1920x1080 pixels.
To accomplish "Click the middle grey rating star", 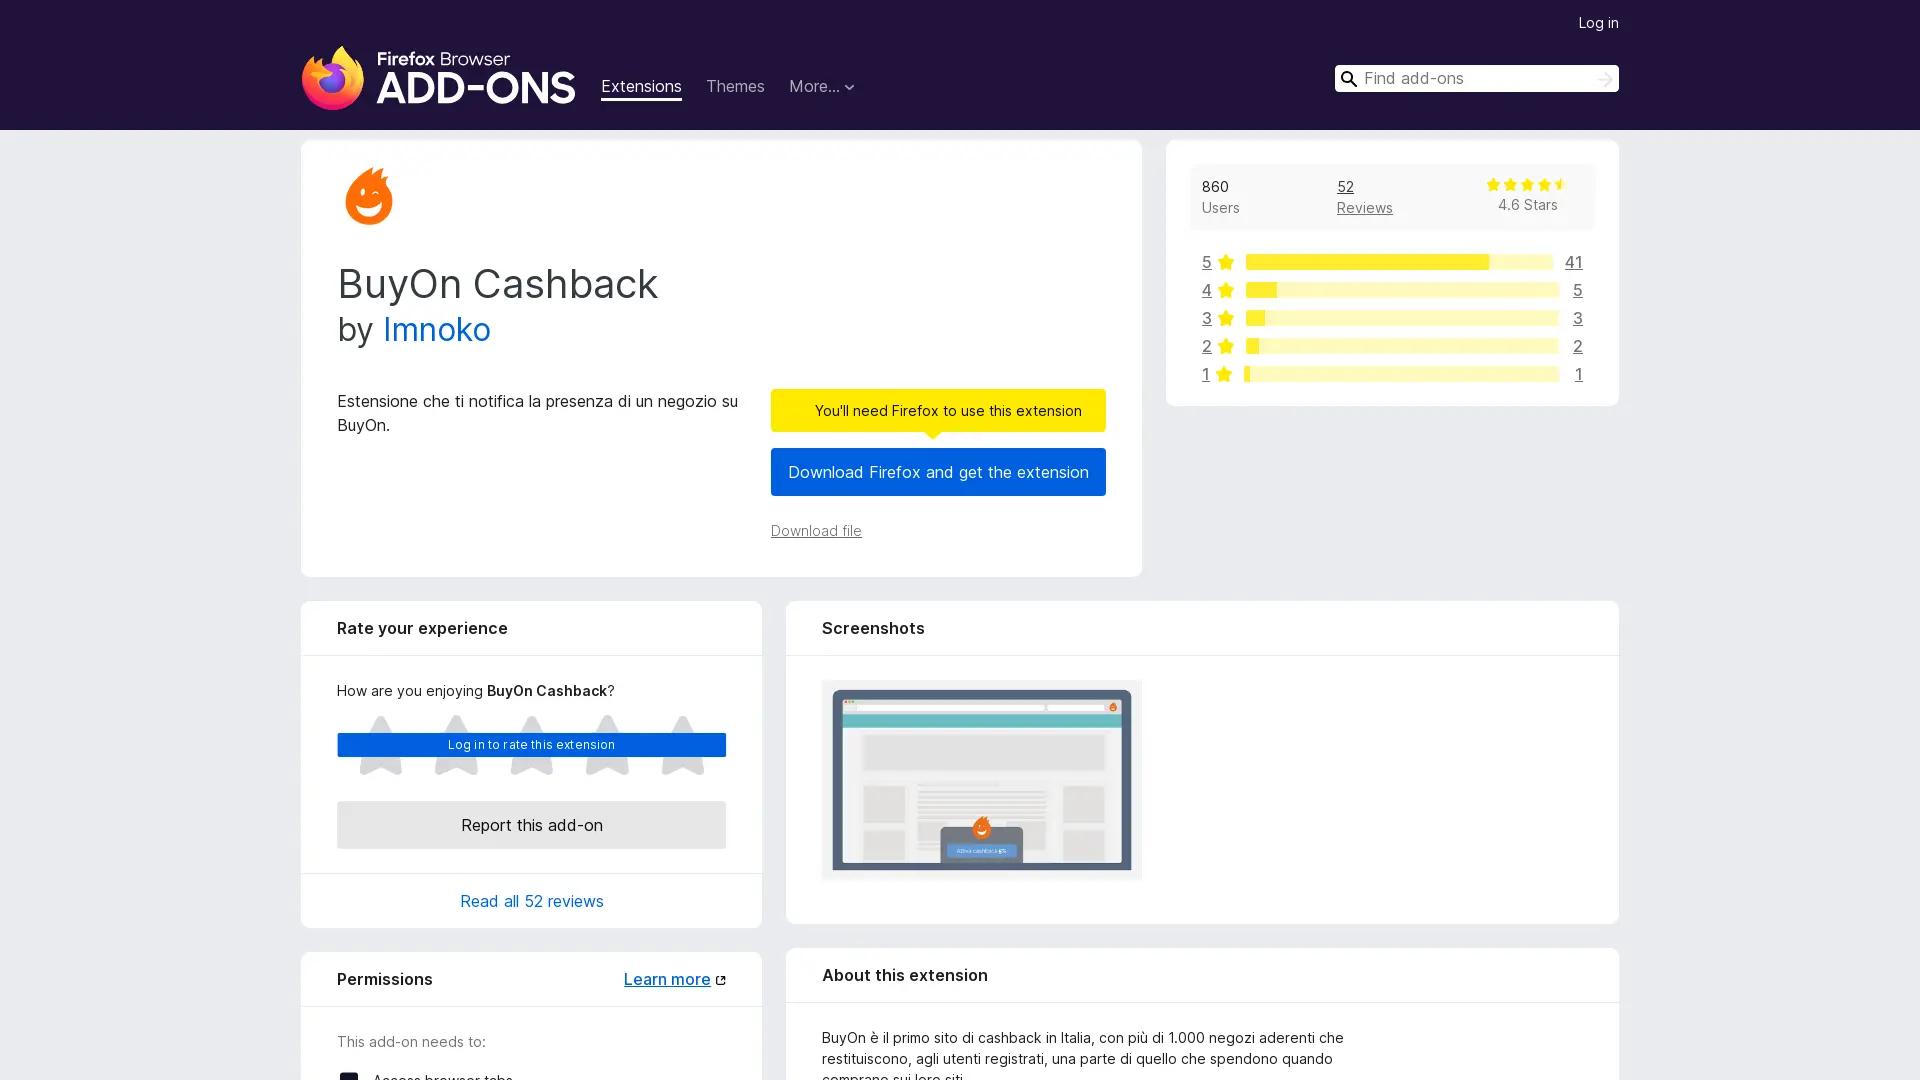I will click(531, 748).
